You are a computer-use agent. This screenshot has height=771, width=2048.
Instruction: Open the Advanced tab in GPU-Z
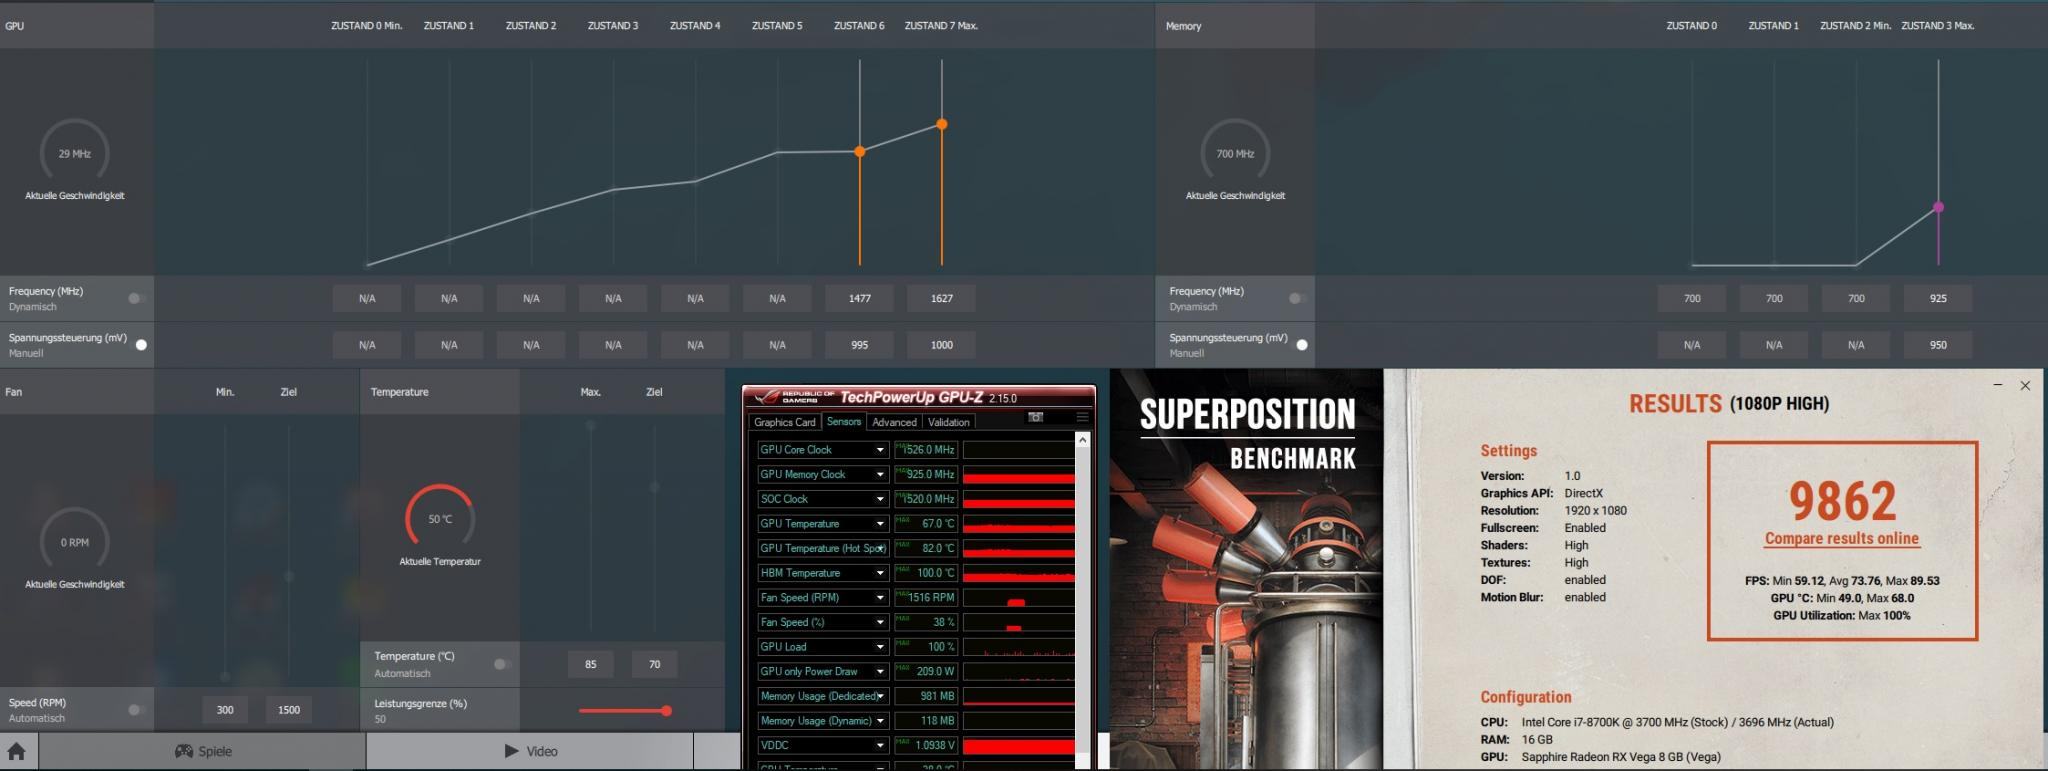(894, 422)
